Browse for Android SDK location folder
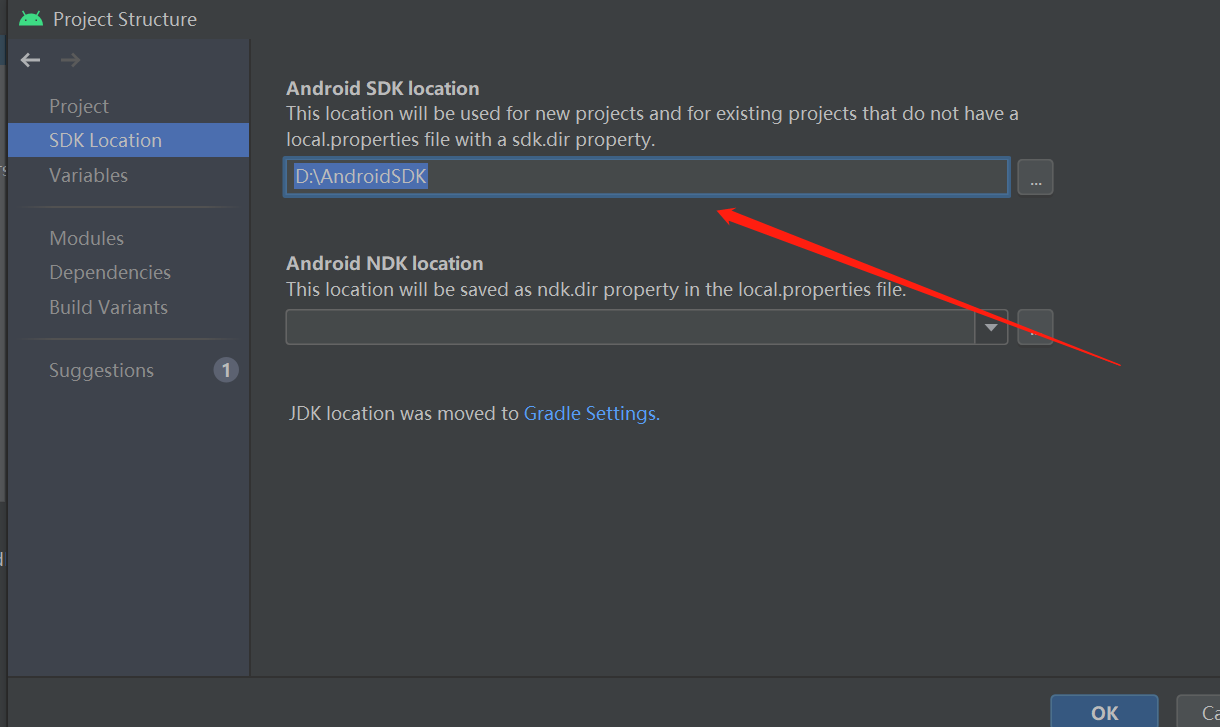Viewport: 1220px width, 727px height. click(x=1035, y=177)
